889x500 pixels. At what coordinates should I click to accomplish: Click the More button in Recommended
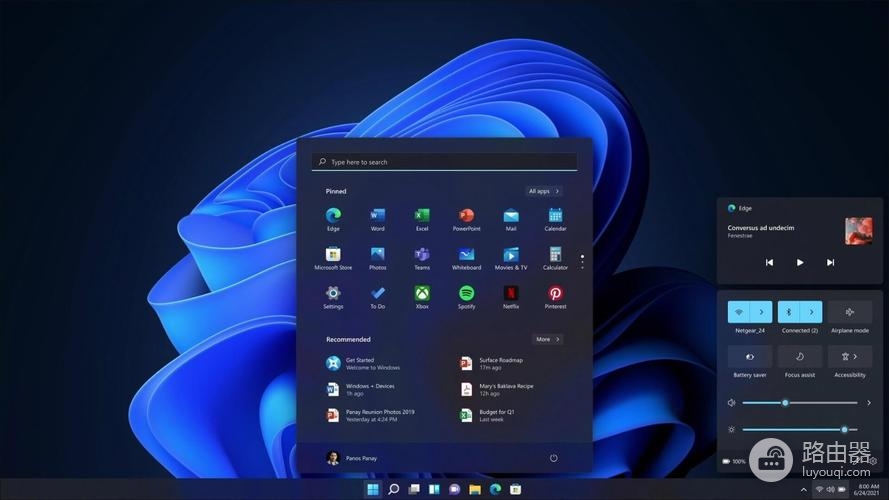(547, 339)
